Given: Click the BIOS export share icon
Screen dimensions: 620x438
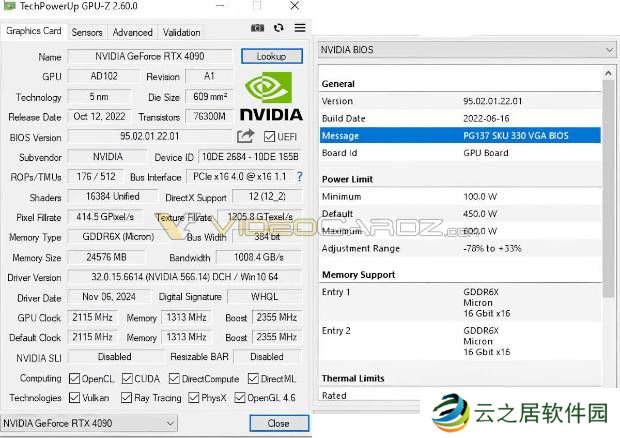Looking at the screenshot, I should pyautogui.click(x=245, y=136).
